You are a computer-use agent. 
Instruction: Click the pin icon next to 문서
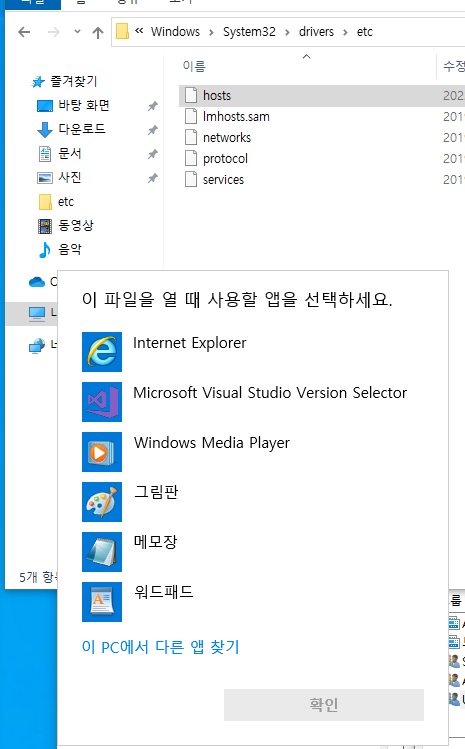(x=152, y=154)
